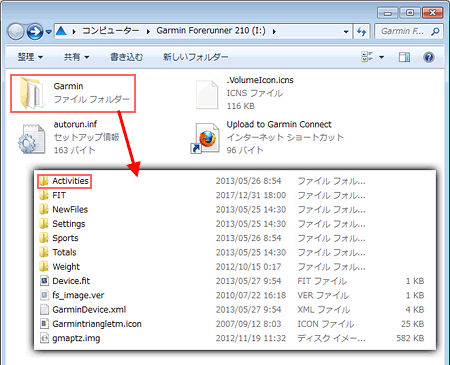450x365 pixels.
Task: Click the .VolumeIcon.icns file name
Action: (260, 80)
